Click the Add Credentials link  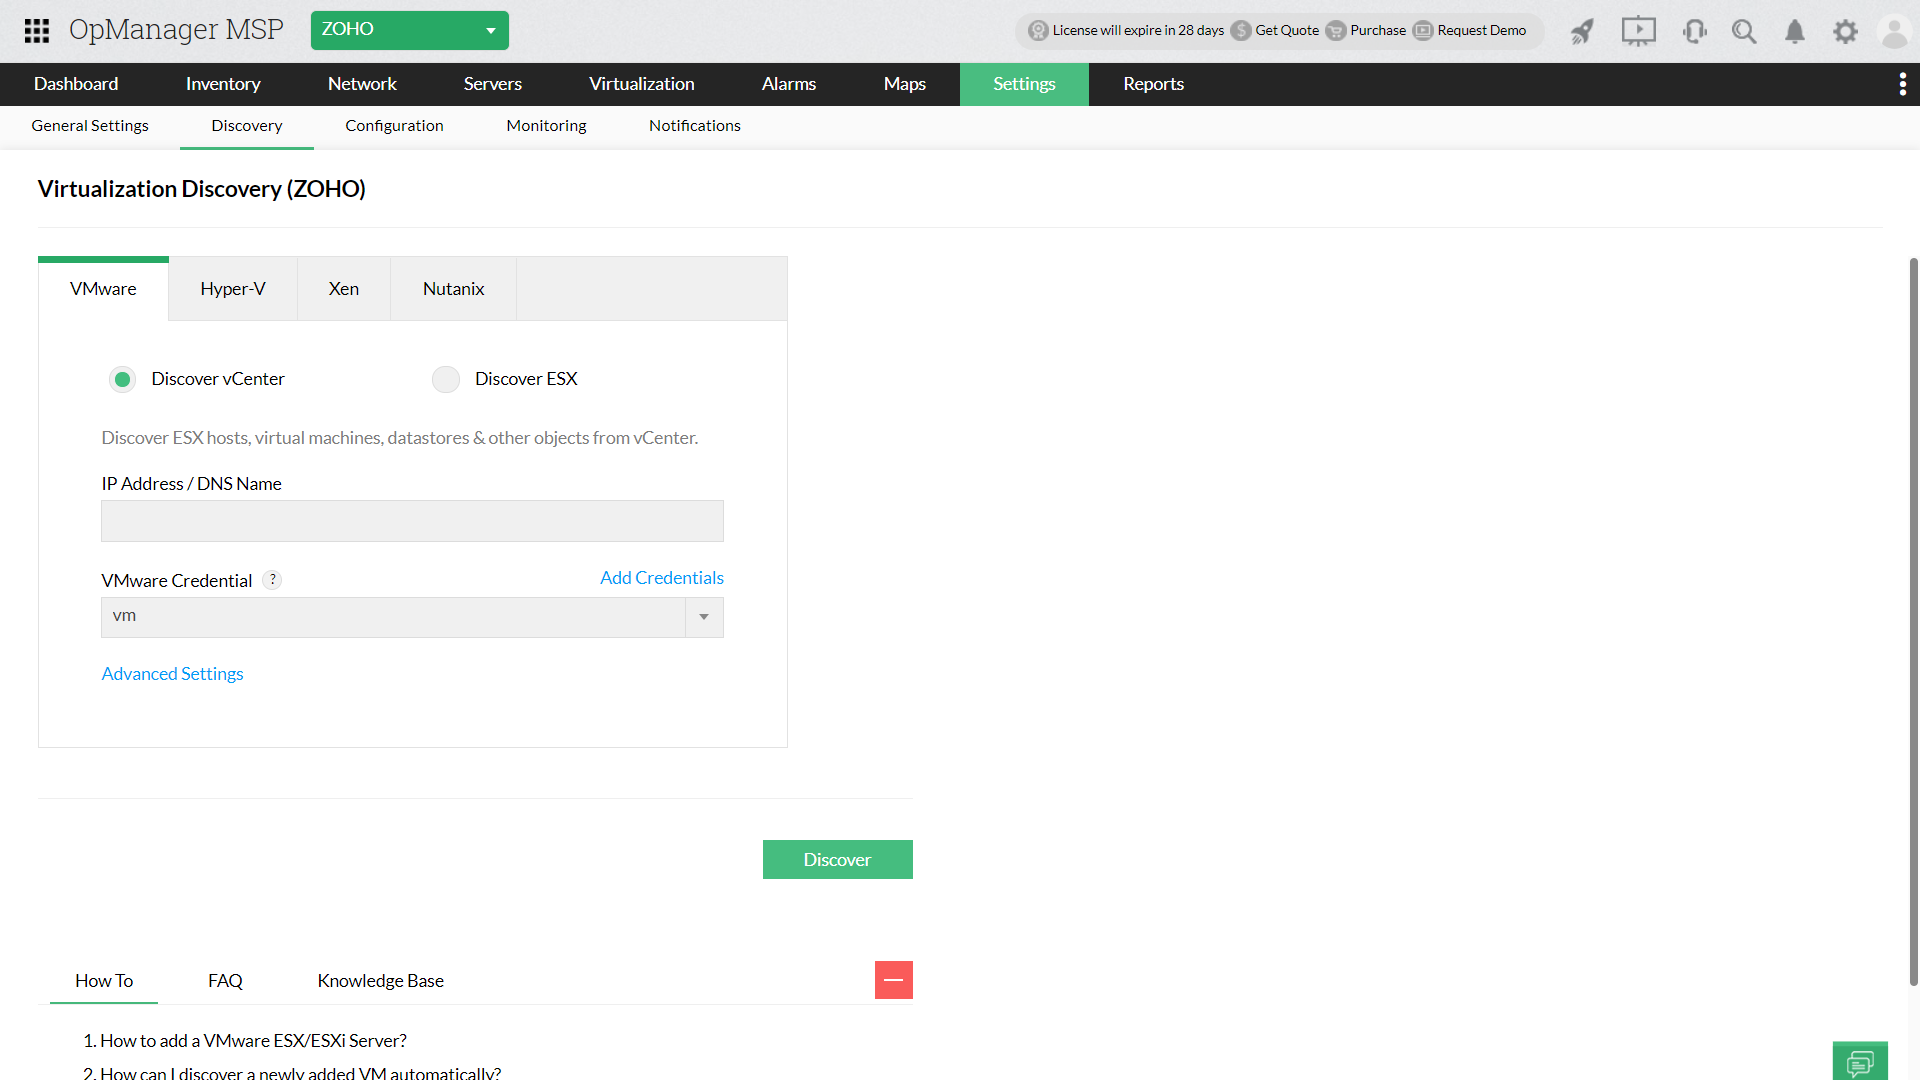click(661, 578)
